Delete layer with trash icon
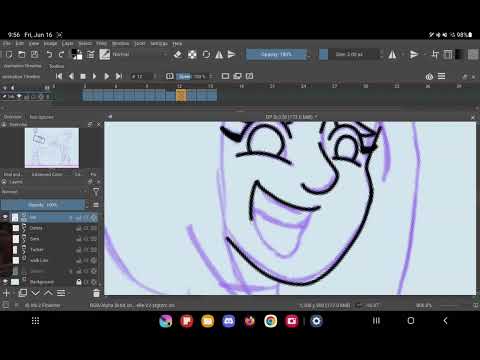The height and width of the screenshot is (360, 480). click(x=96, y=293)
